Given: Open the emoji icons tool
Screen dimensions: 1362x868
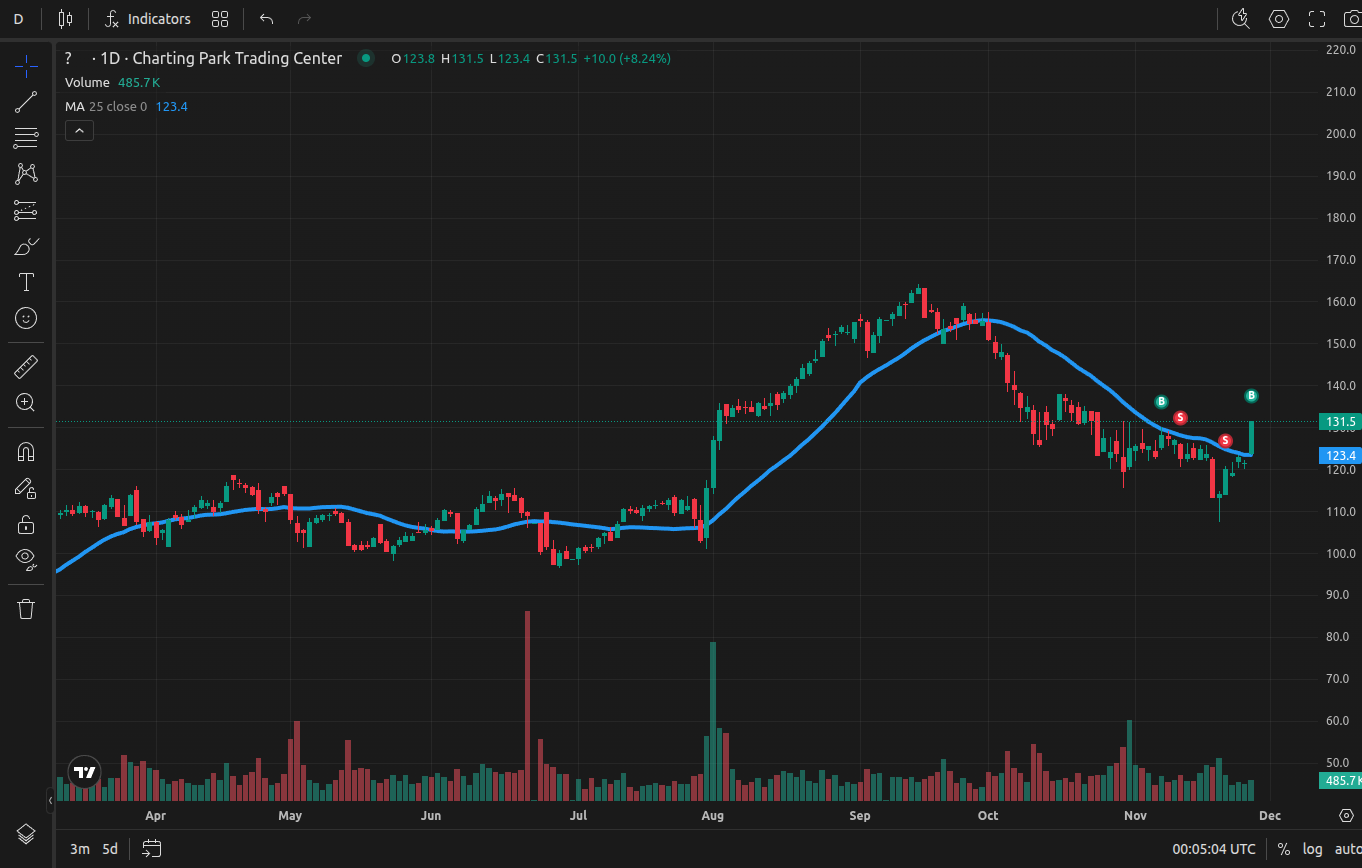Looking at the screenshot, I should click(26, 318).
